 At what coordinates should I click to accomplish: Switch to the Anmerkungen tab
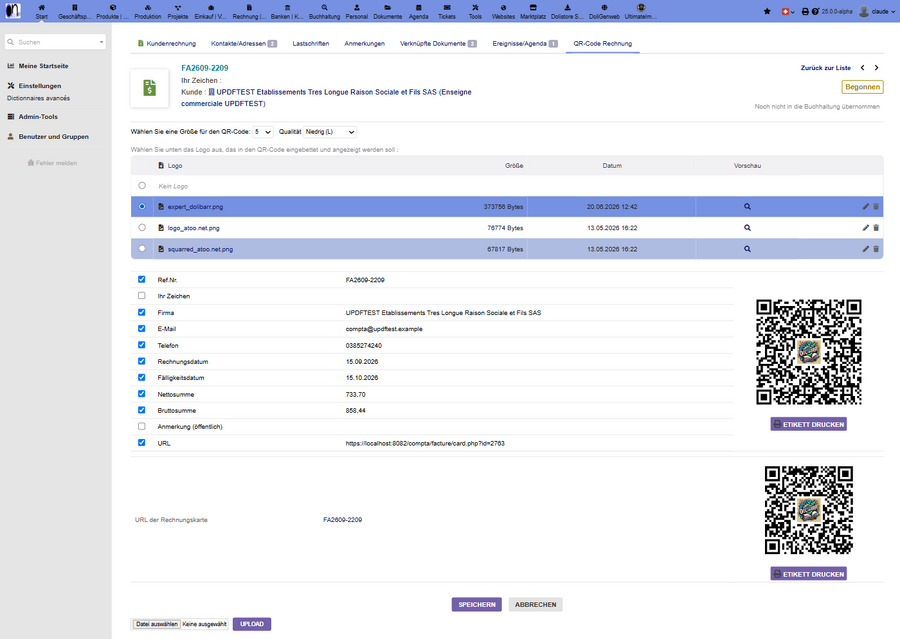tap(364, 44)
